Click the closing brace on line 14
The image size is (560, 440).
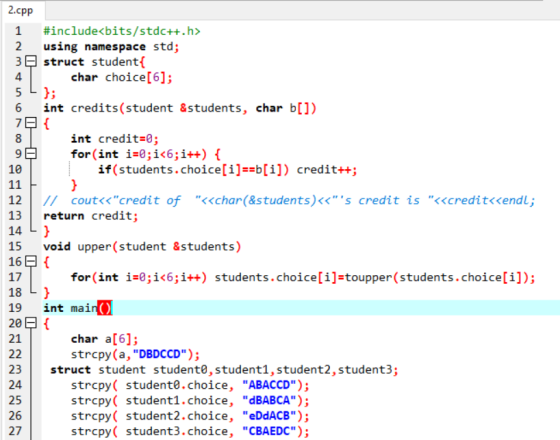pos(46,231)
